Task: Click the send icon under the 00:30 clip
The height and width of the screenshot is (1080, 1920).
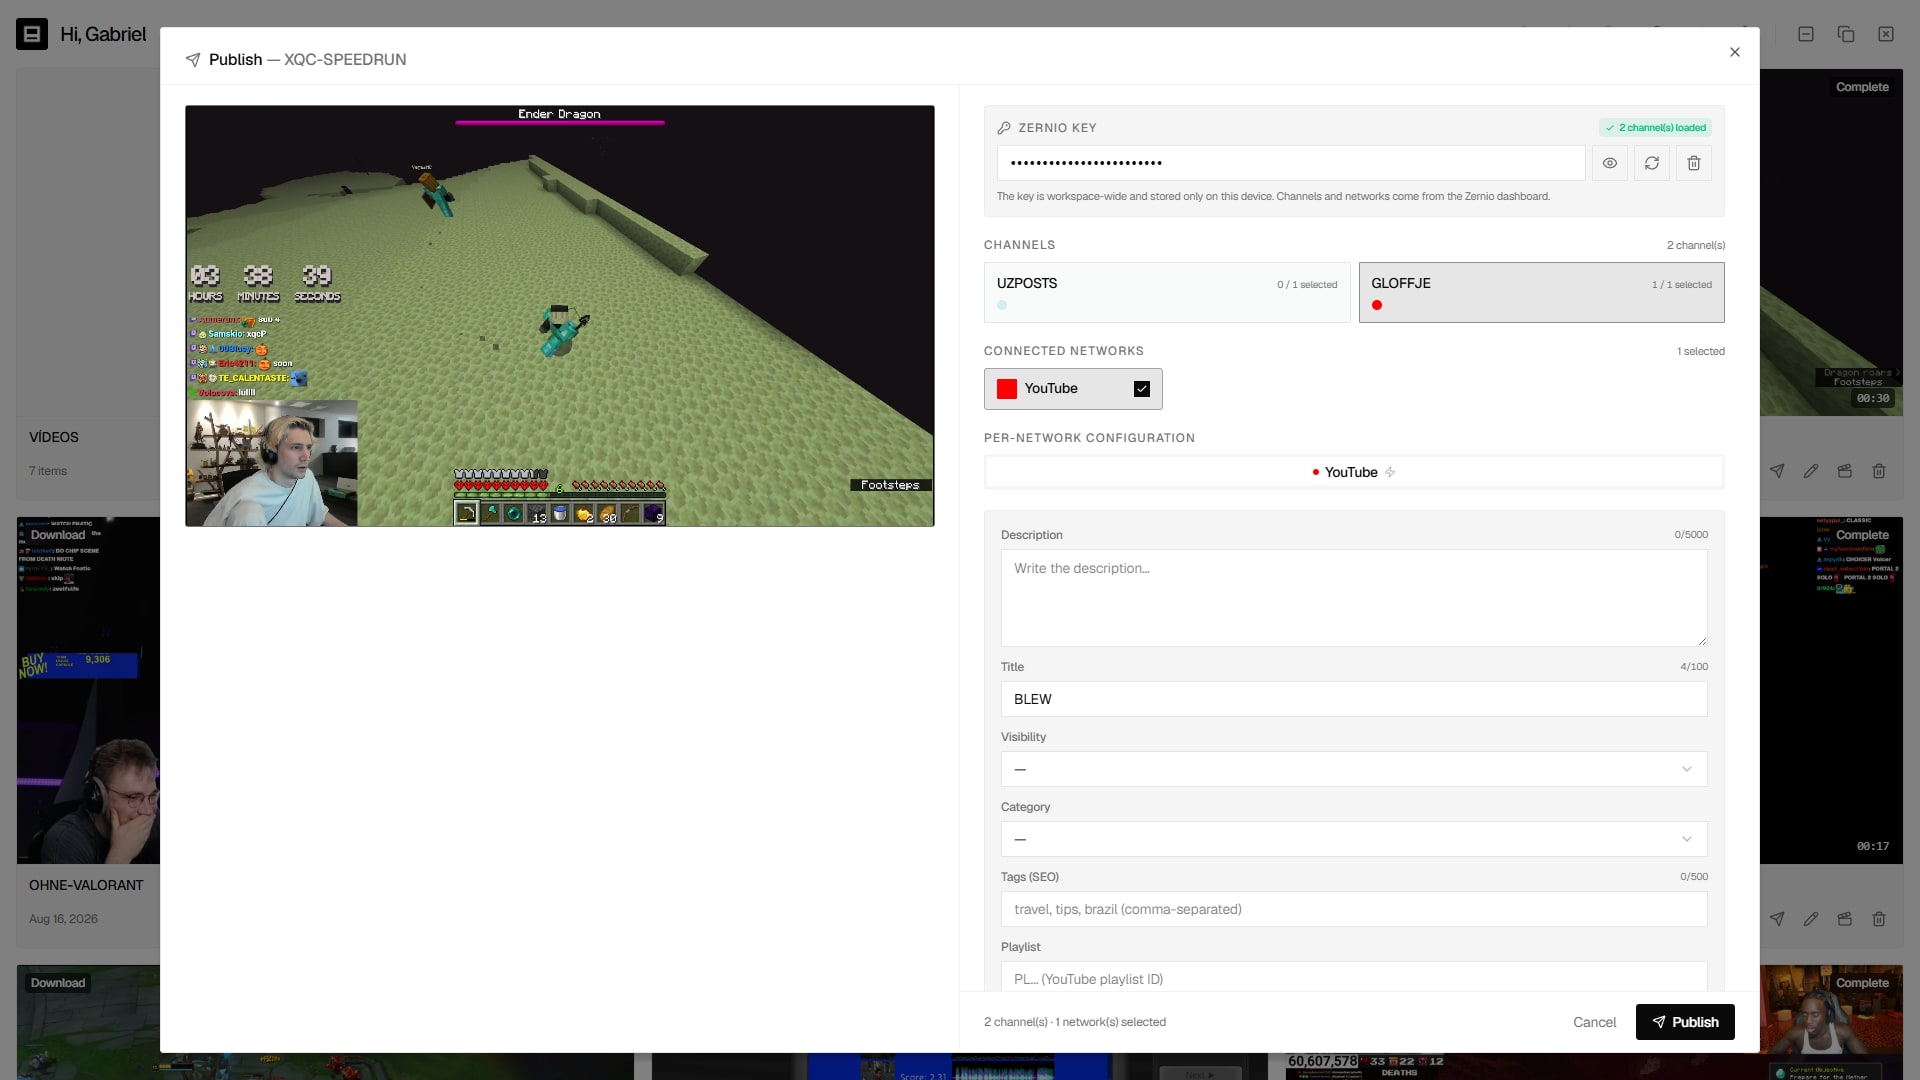Action: click(1777, 471)
